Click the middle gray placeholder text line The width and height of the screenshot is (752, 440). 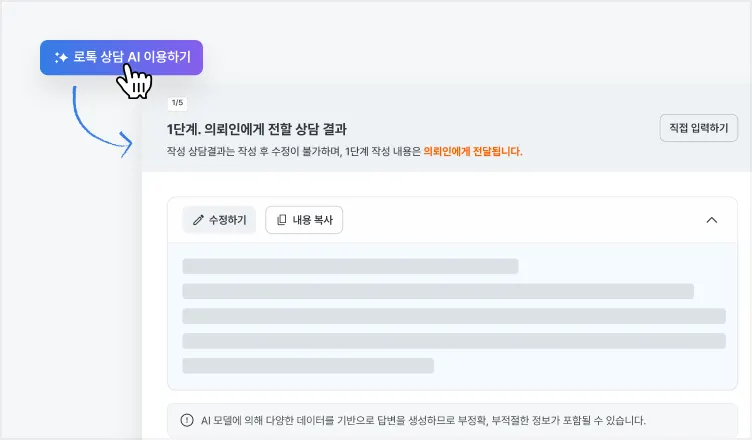click(x=454, y=316)
